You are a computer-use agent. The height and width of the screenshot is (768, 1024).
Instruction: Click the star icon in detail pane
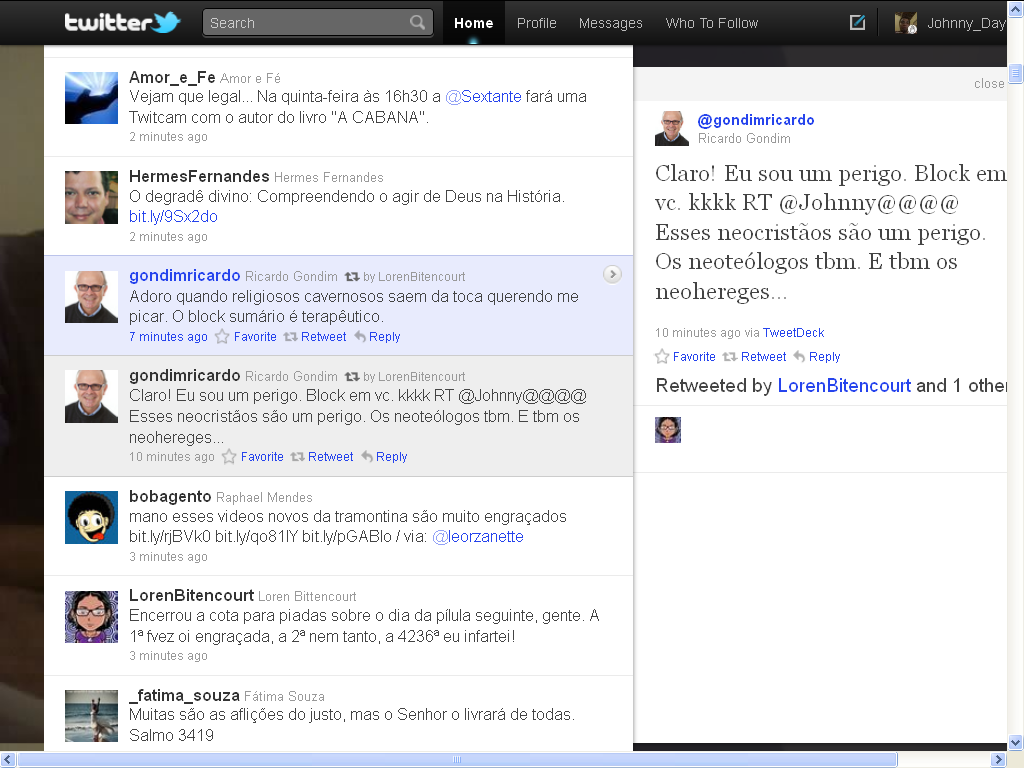point(662,357)
